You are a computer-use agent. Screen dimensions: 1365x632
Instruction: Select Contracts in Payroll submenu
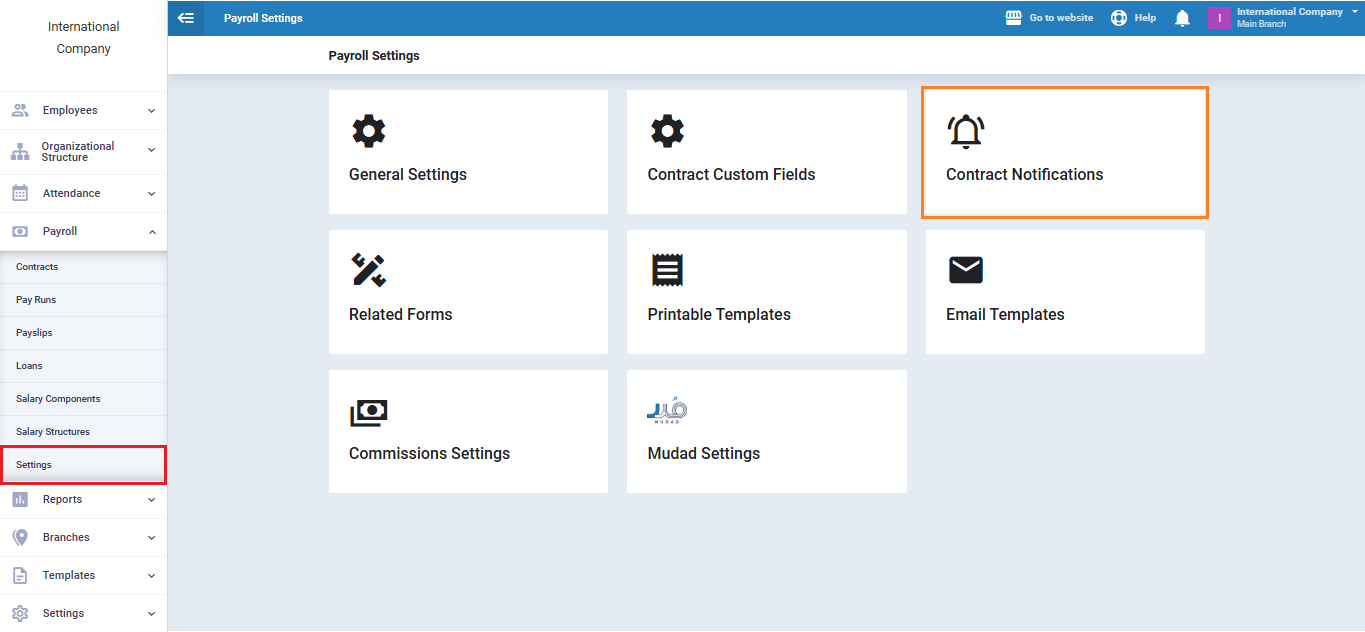point(37,267)
